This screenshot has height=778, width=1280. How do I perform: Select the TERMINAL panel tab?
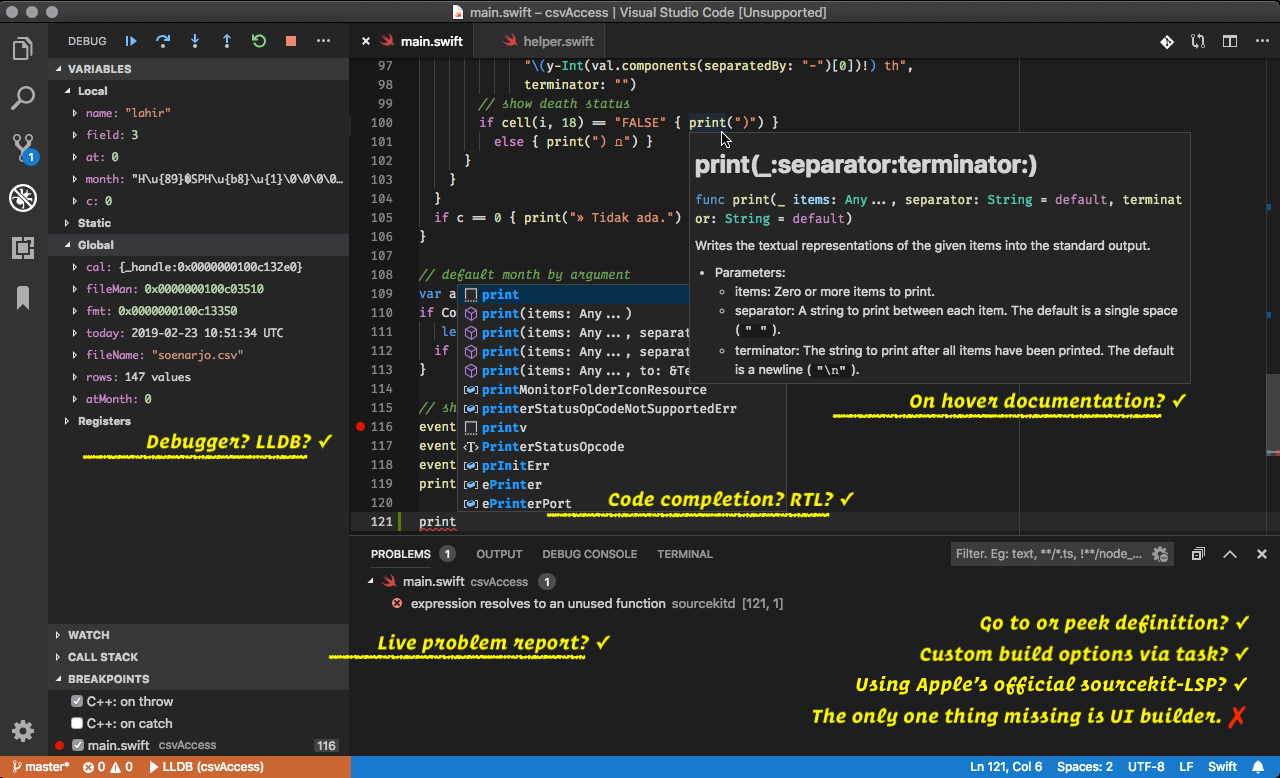(685, 554)
